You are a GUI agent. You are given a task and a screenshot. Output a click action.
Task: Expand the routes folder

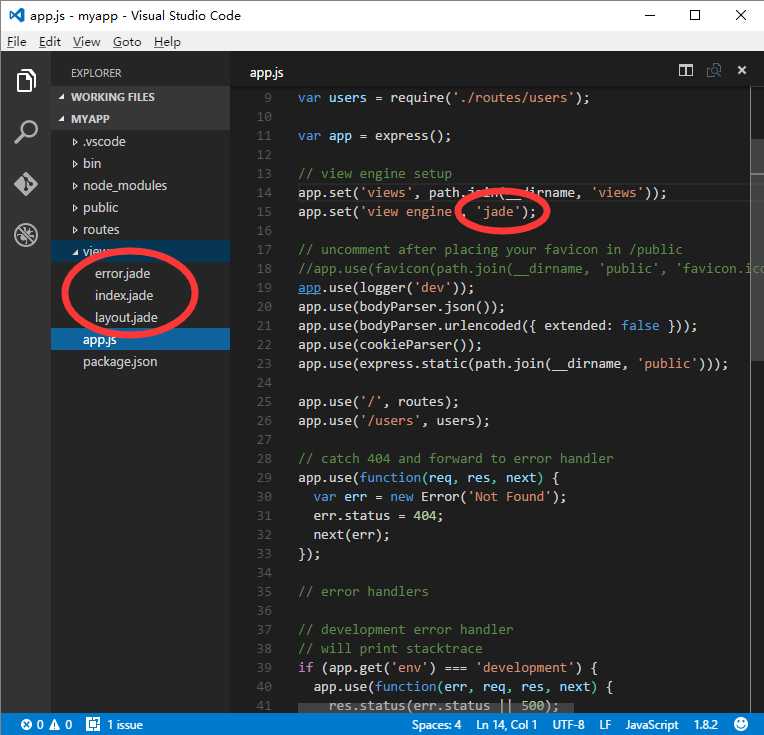tap(75, 230)
